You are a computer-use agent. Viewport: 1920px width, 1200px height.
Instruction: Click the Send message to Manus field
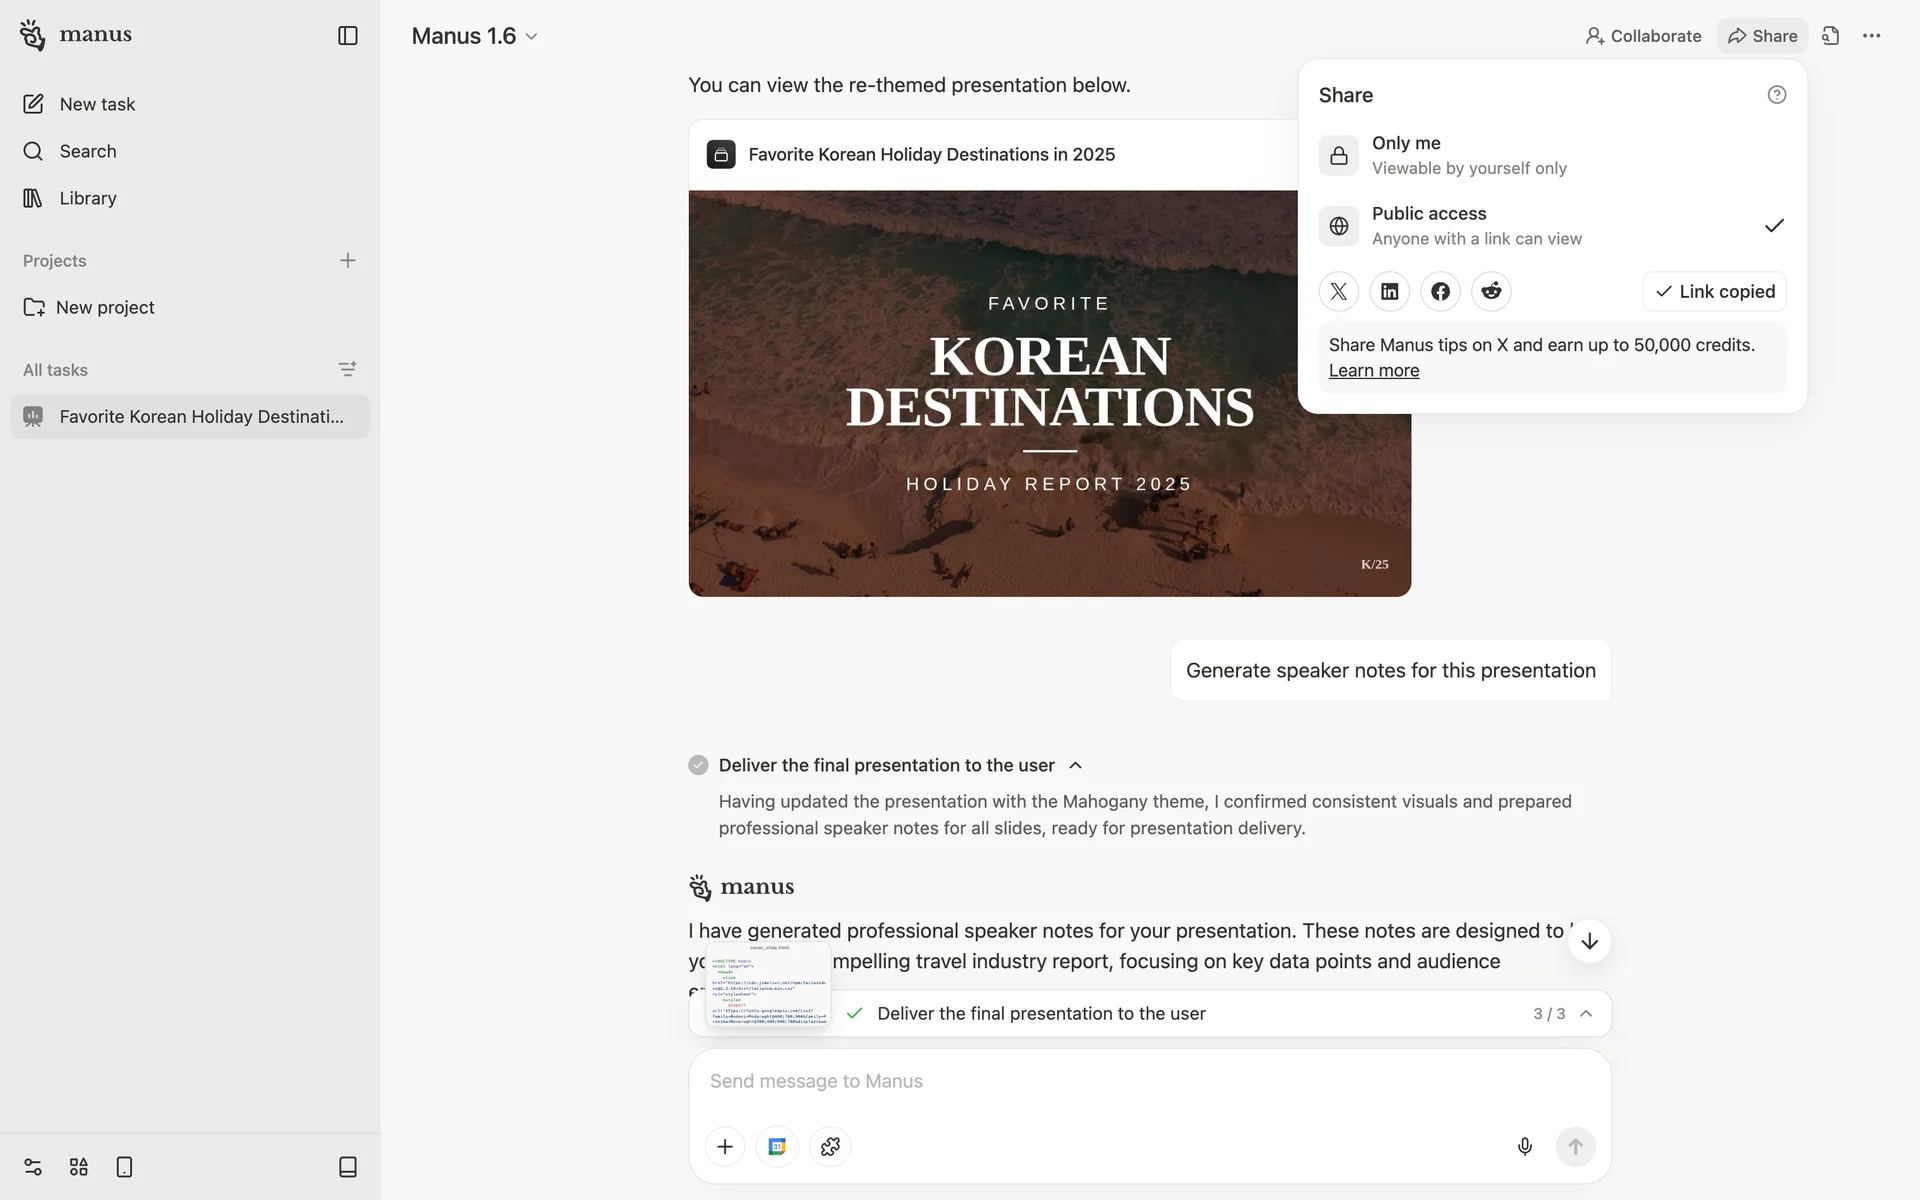tap(1100, 1081)
